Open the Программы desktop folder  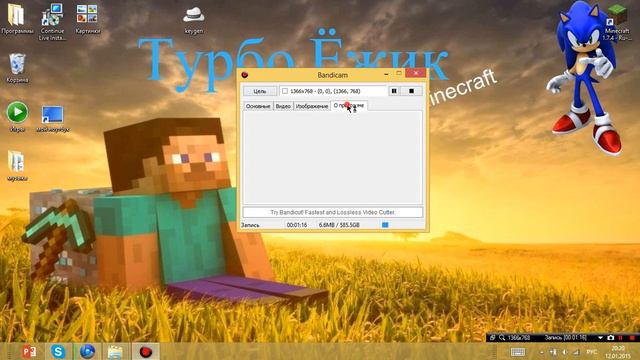[x=17, y=19]
